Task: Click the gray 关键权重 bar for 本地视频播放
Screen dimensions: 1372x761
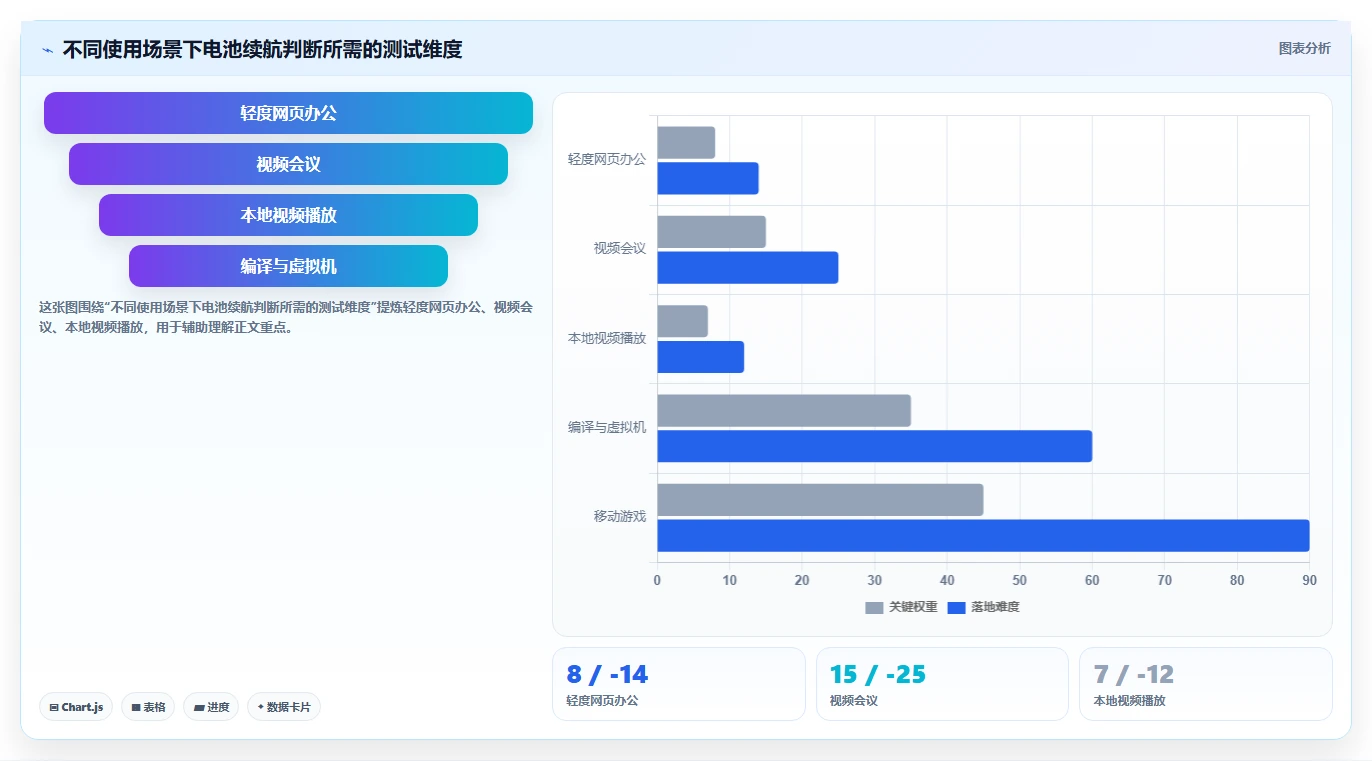Action: coord(682,321)
